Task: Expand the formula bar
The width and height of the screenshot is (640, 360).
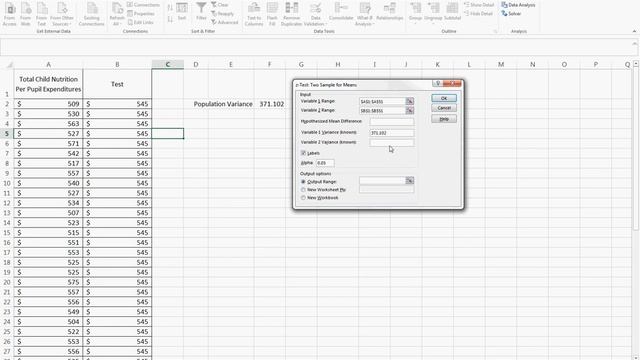Action: pyautogui.click(x=635, y=44)
